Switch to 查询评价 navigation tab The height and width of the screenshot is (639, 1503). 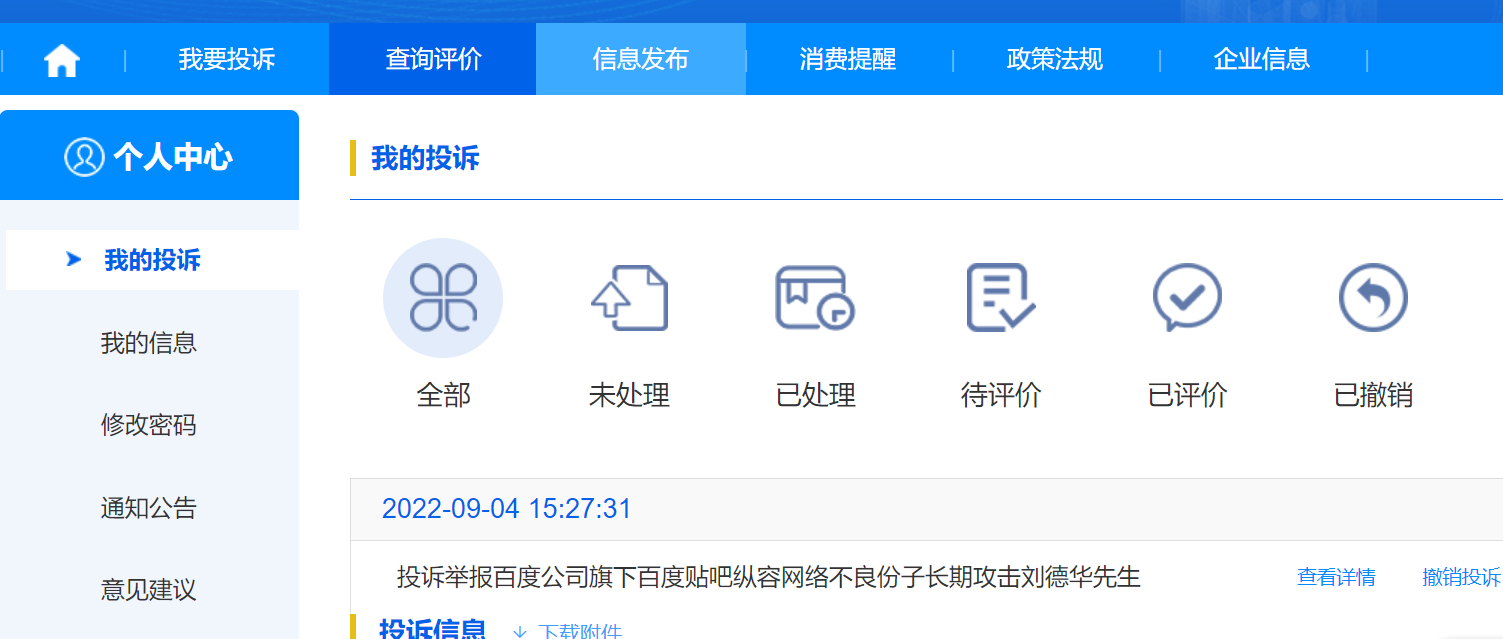pyautogui.click(x=433, y=59)
